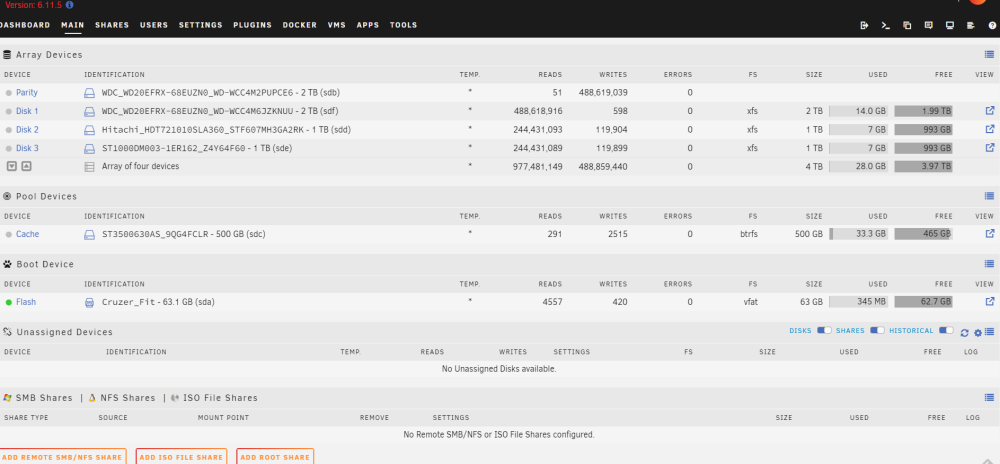Open the Disk 1 device link
The width and height of the screenshot is (1000, 464).
[x=27, y=111]
